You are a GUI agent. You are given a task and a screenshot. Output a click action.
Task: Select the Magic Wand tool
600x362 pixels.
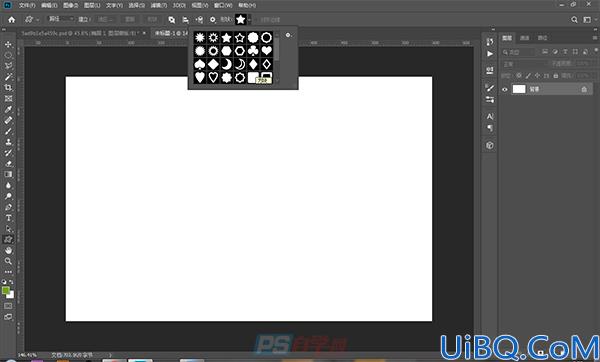(x=8, y=77)
